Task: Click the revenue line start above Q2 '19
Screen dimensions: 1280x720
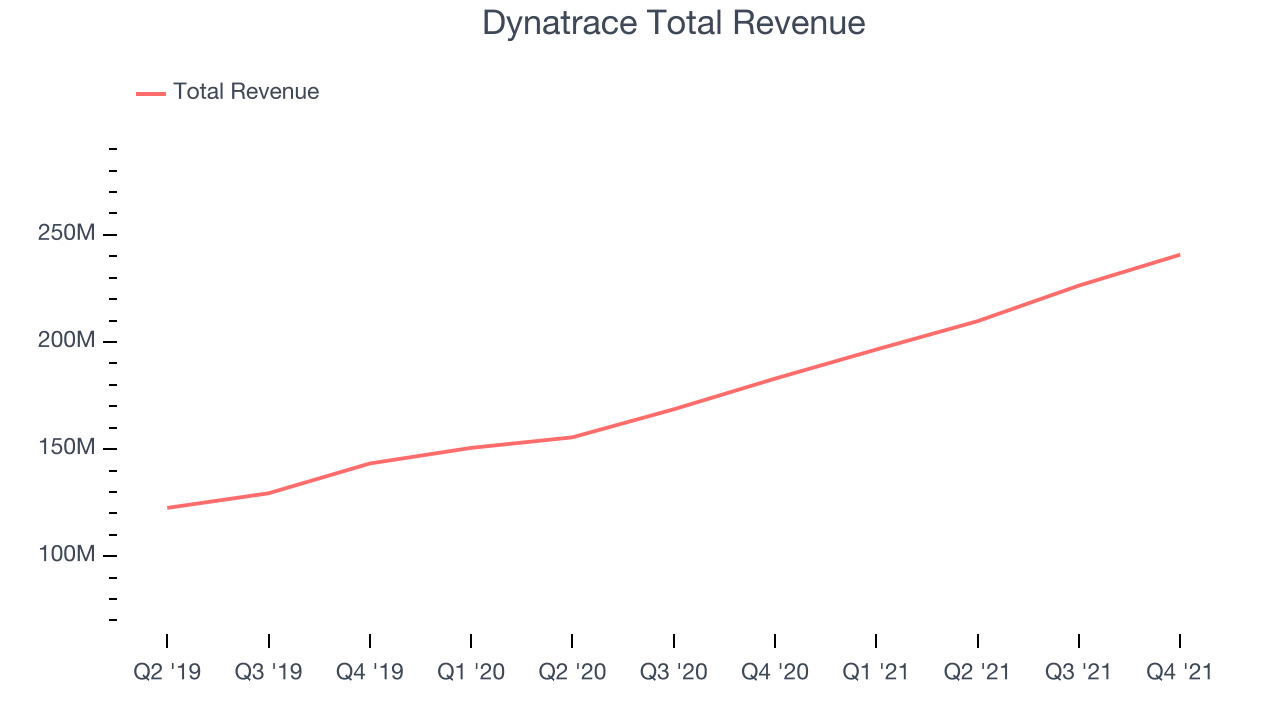Action: pos(167,508)
